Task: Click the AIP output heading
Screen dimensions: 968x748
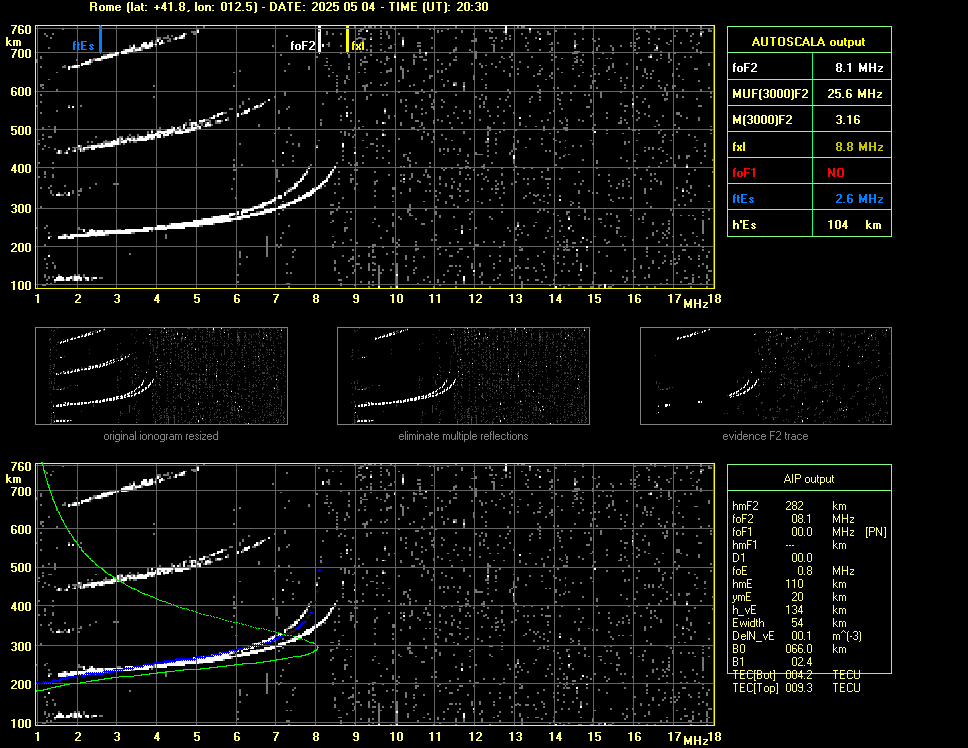Action: click(x=809, y=479)
